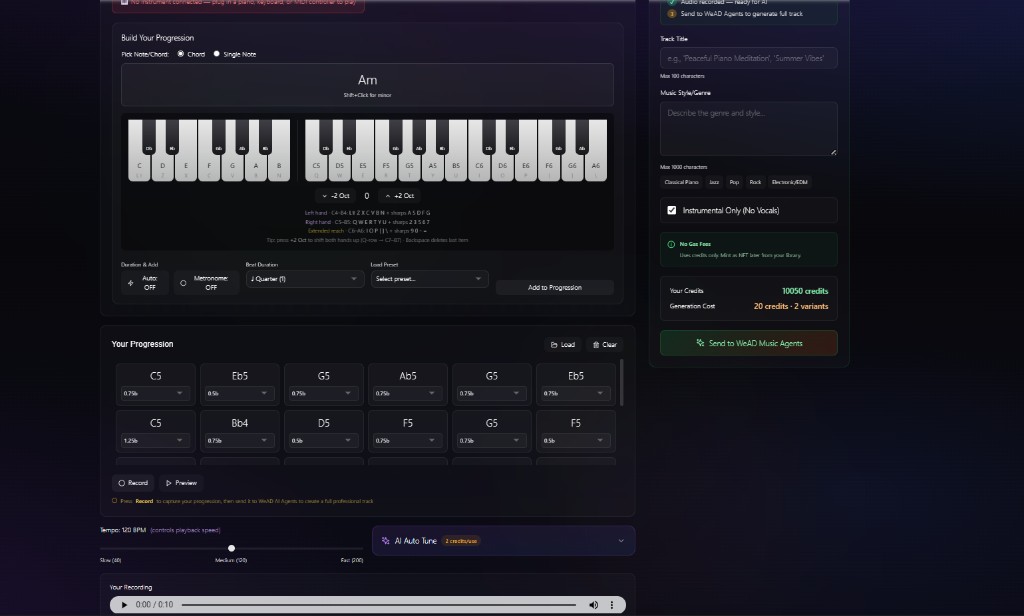Play the A5 piano key
The image size is (1024, 616).
click(432, 167)
